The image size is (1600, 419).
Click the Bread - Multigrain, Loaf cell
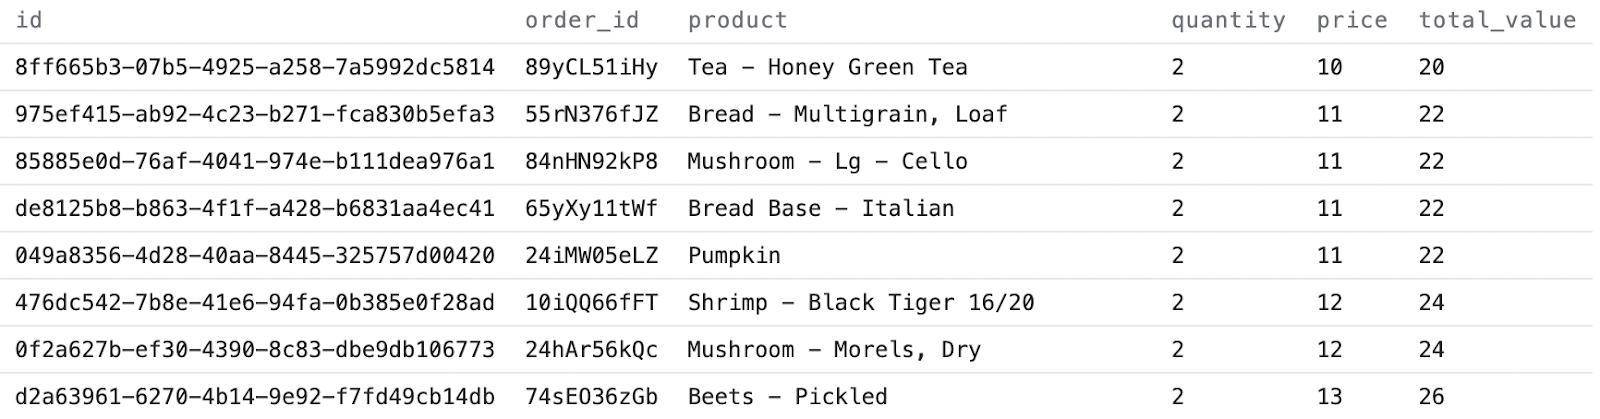pyautogui.click(x=846, y=114)
